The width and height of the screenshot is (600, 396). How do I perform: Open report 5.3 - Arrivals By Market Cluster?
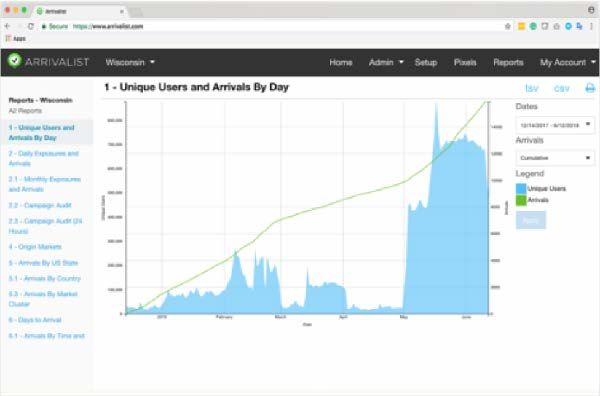coord(43,299)
